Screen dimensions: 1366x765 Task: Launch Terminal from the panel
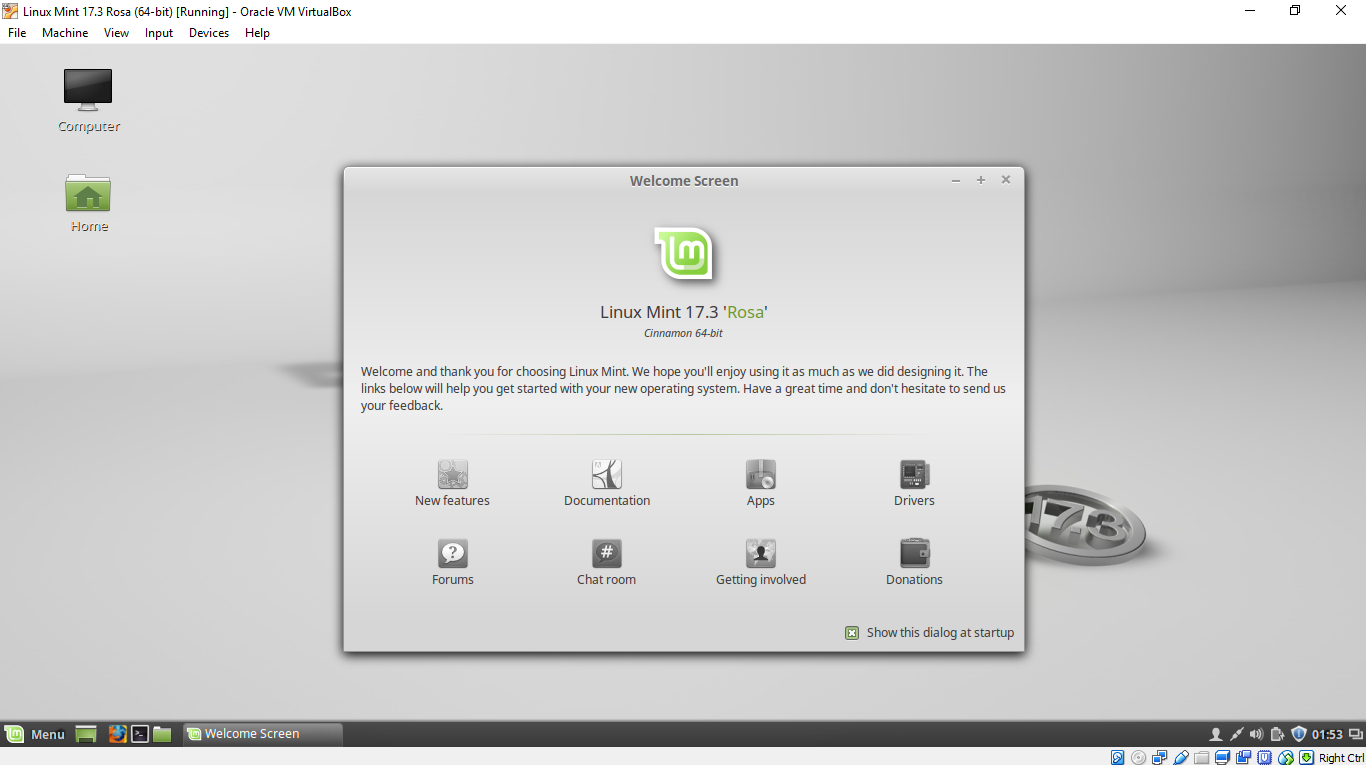click(141, 734)
